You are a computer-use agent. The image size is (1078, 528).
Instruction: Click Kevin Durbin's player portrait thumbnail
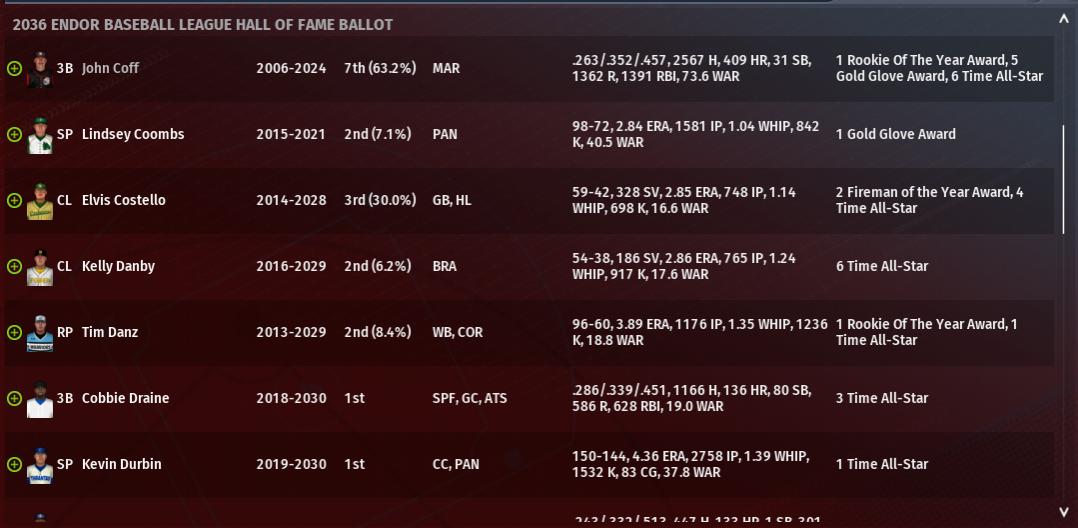pos(39,465)
